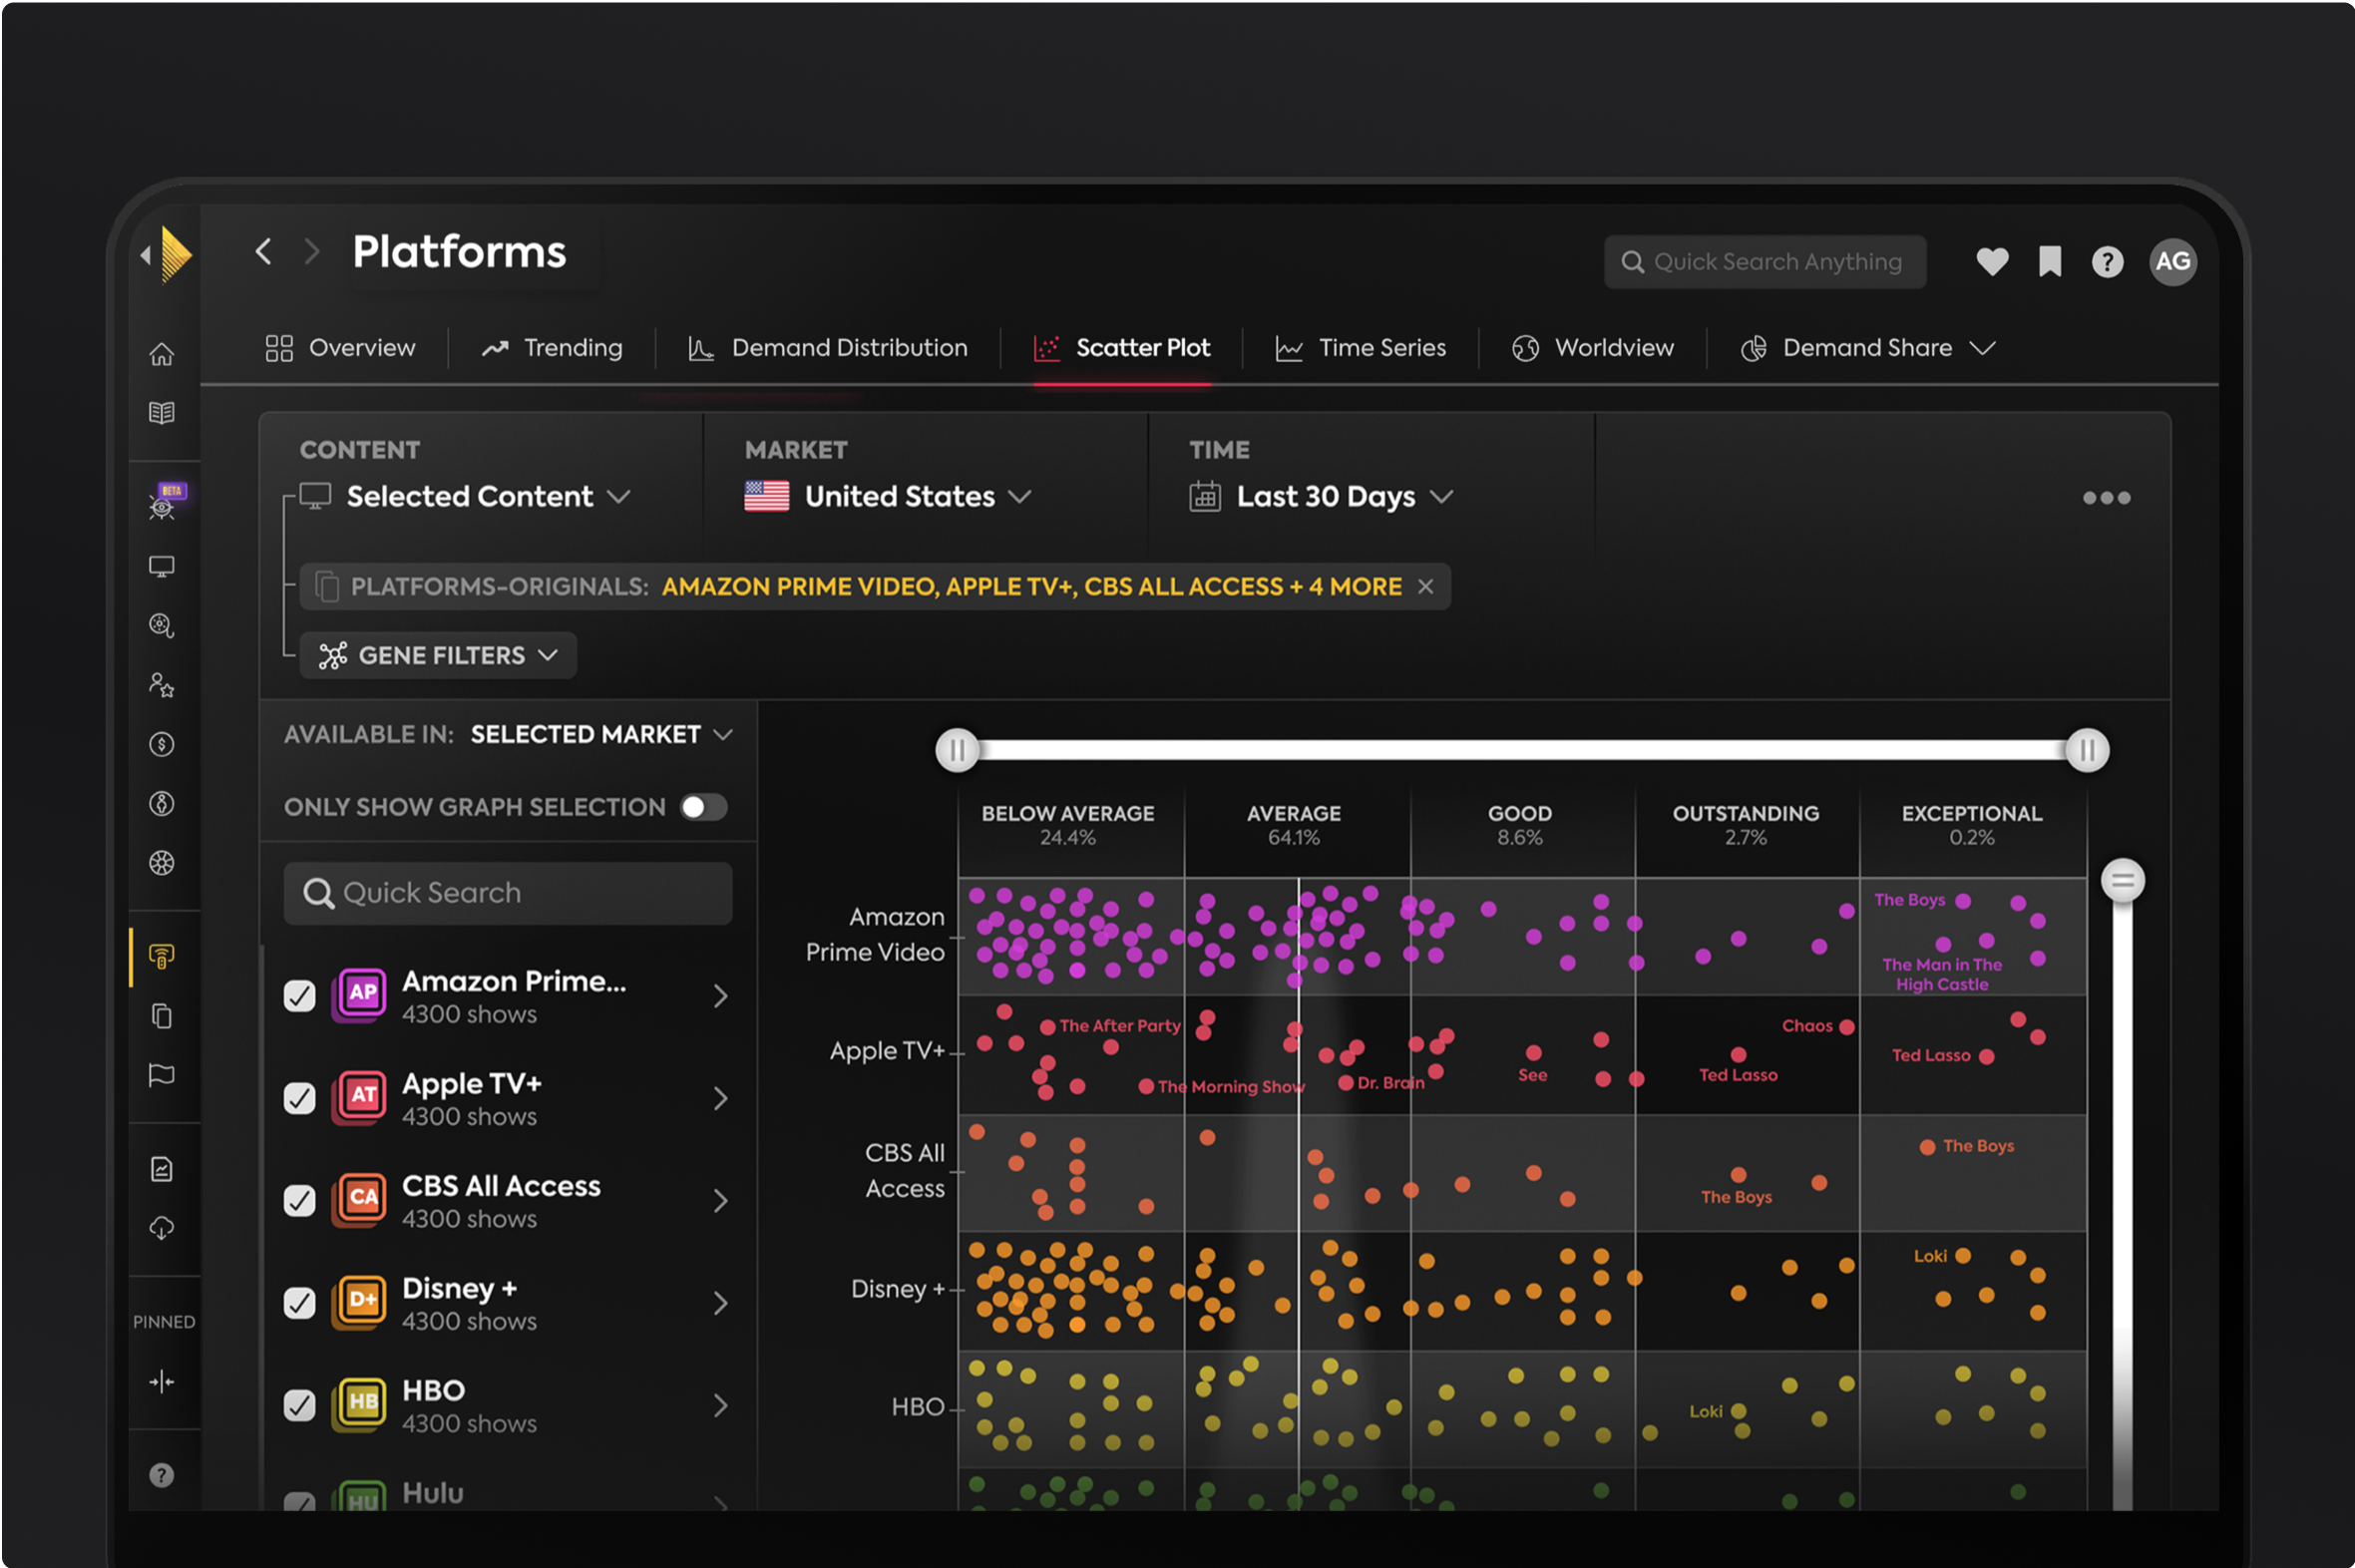
Task: Click the Ted Lasso label in Exceptional column
Action: [x=1930, y=1055]
